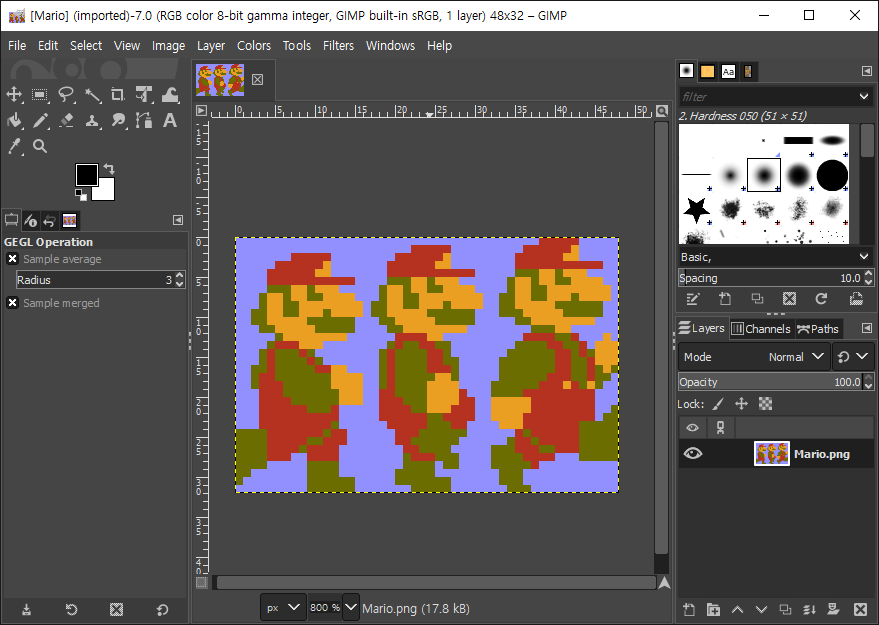The height and width of the screenshot is (625, 879).
Task: Select the Paths tool
Action: [144, 120]
